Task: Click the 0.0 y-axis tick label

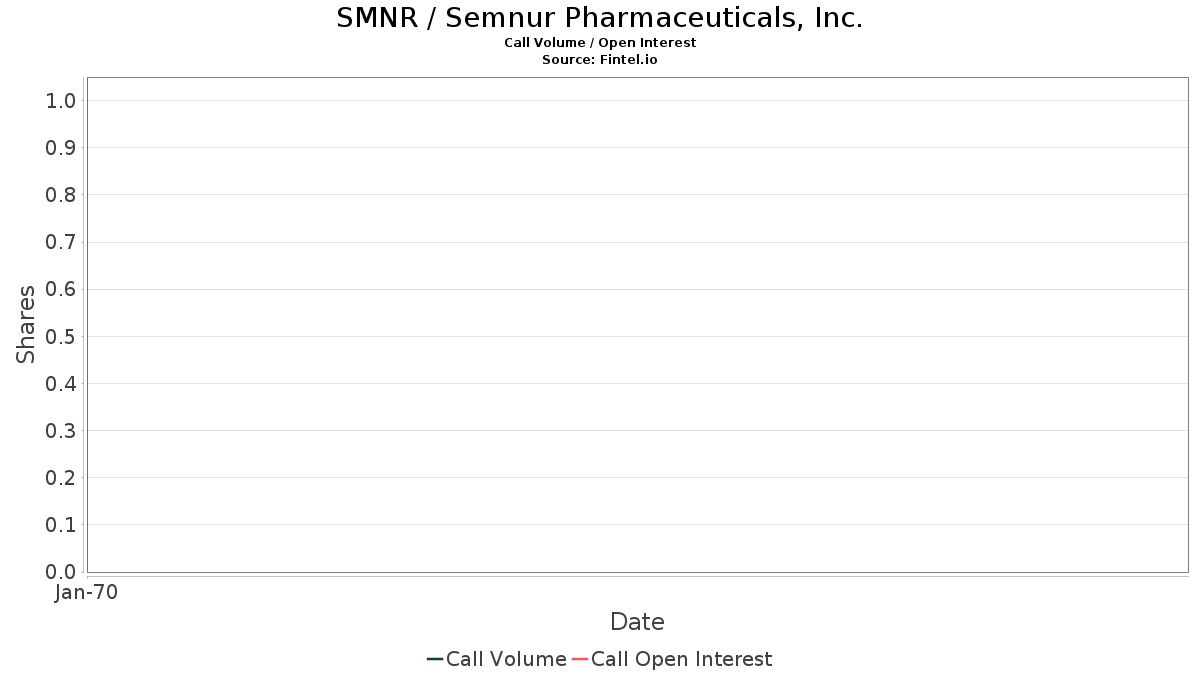Action: click(61, 572)
